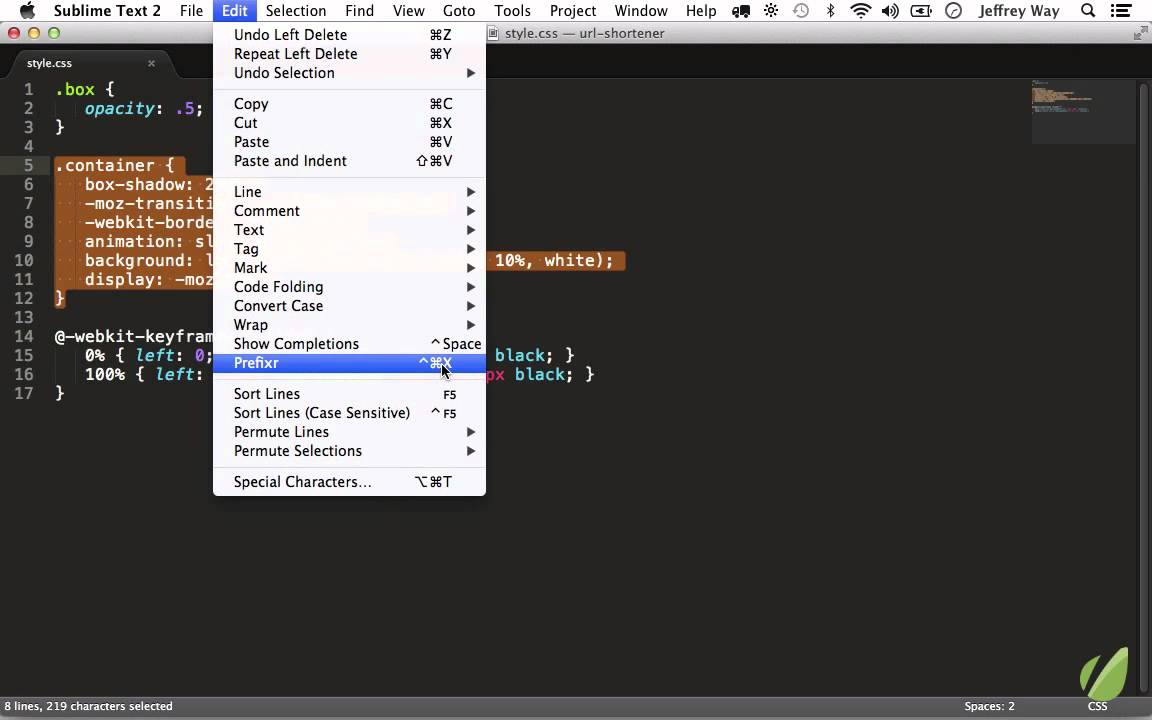Open the View menu
The image size is (1152, 720).
(408, 10)
